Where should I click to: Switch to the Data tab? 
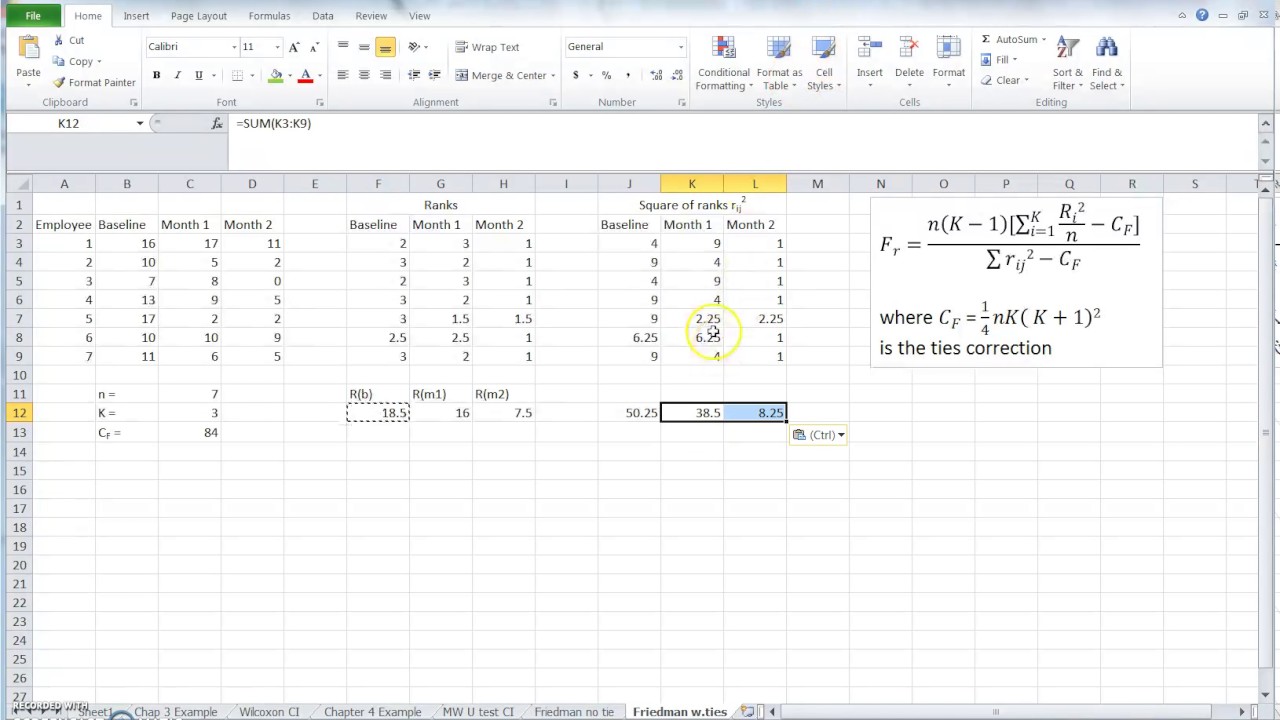click(x=322, y=16)
